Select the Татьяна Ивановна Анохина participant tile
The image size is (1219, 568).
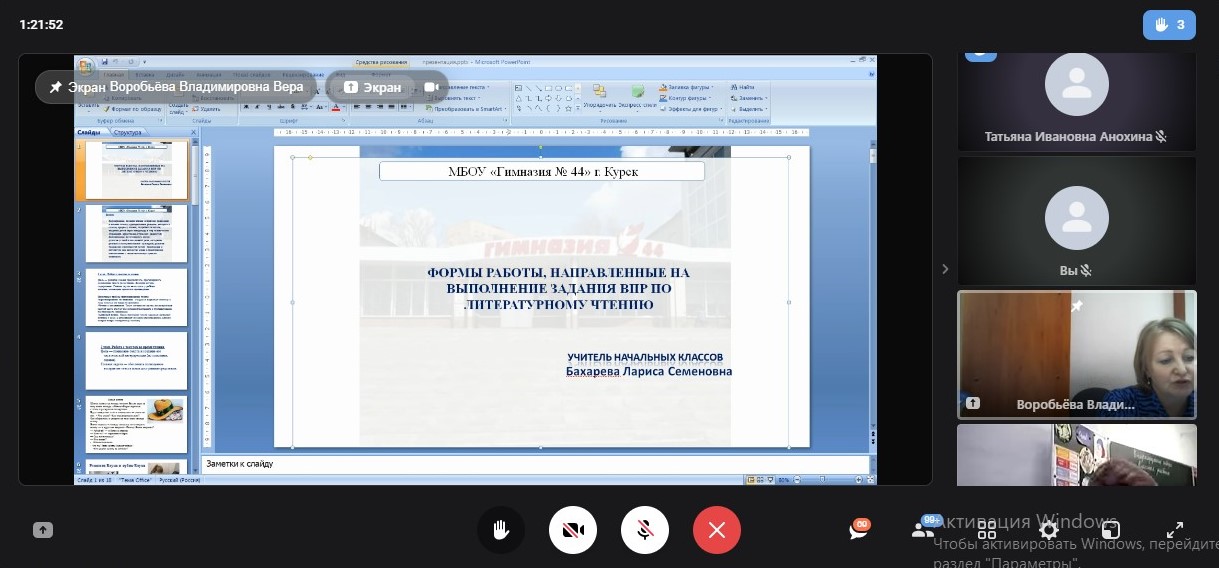tap(1077, 100)
